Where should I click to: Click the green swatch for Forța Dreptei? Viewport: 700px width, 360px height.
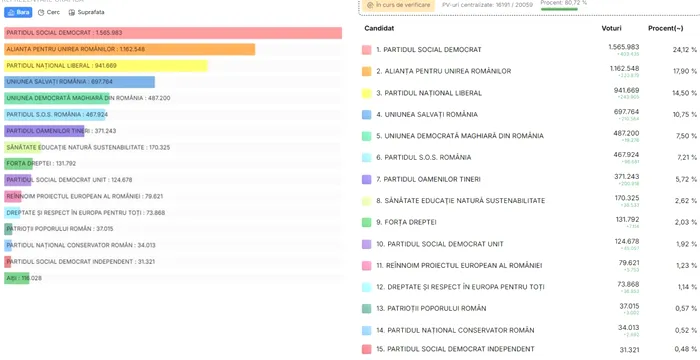(x=367, y=222)
